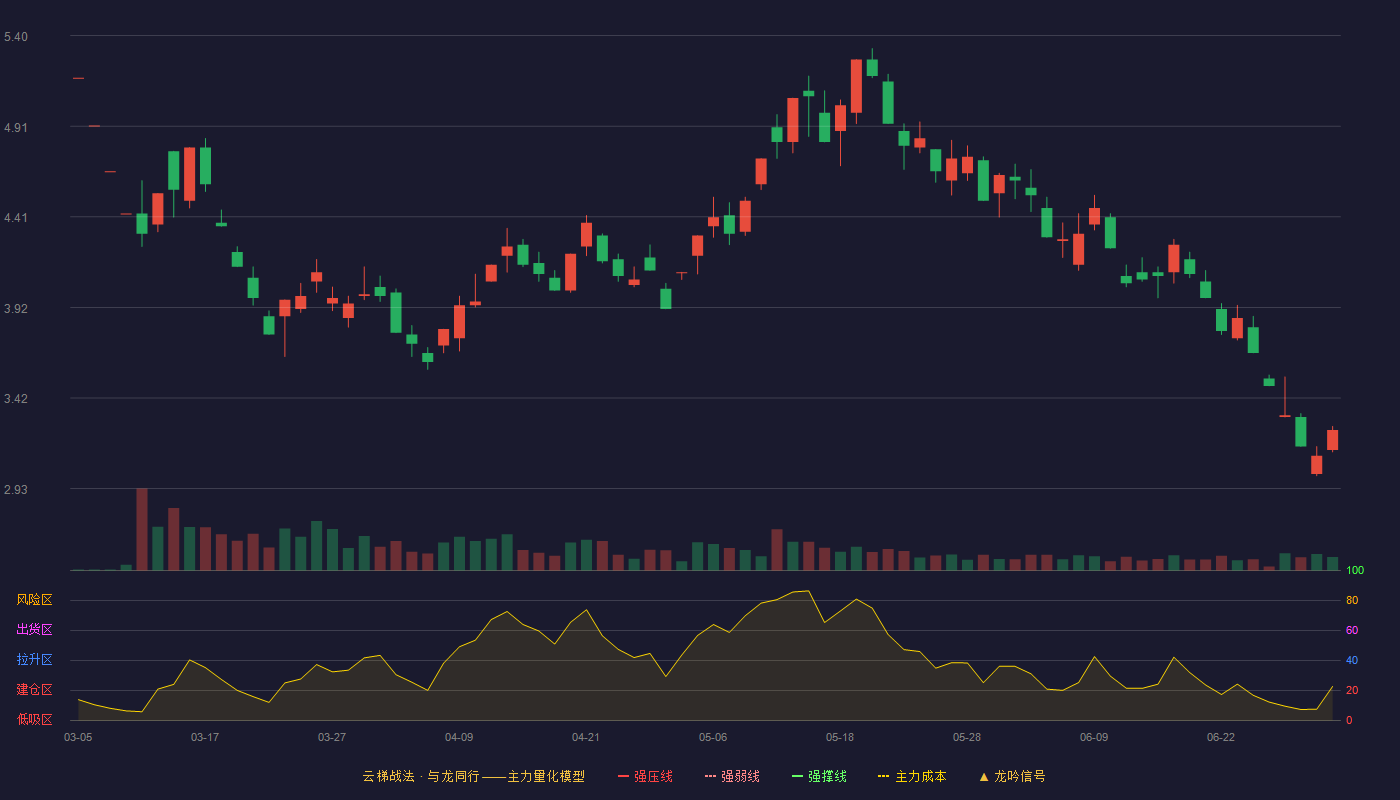Click the 05-18 date axis label
The image size is (1400, 800).
[840, 737]
